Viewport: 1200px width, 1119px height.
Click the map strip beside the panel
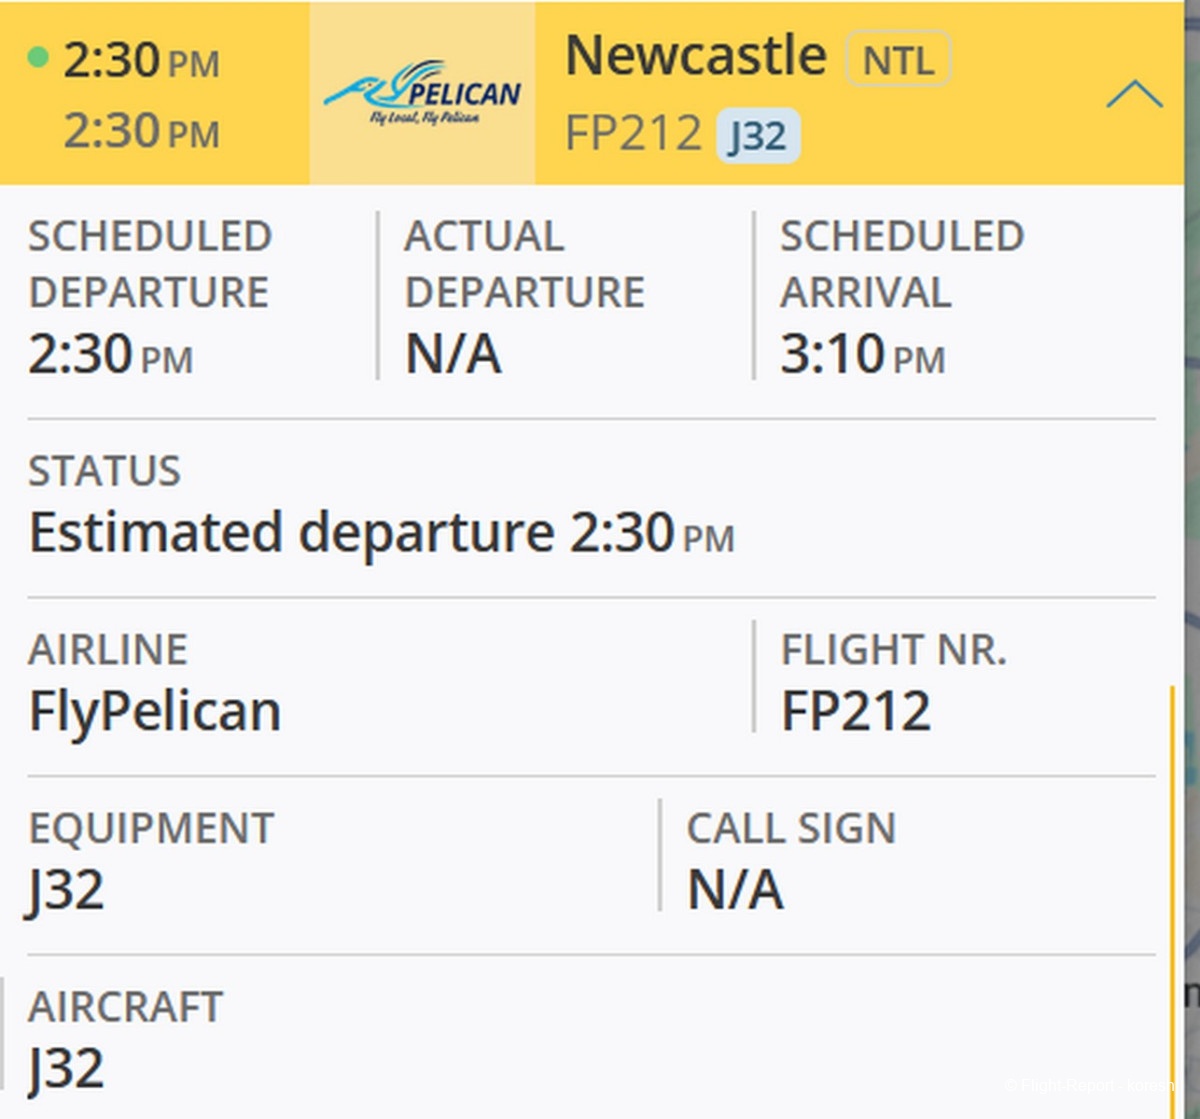(x=1192, y=500)
